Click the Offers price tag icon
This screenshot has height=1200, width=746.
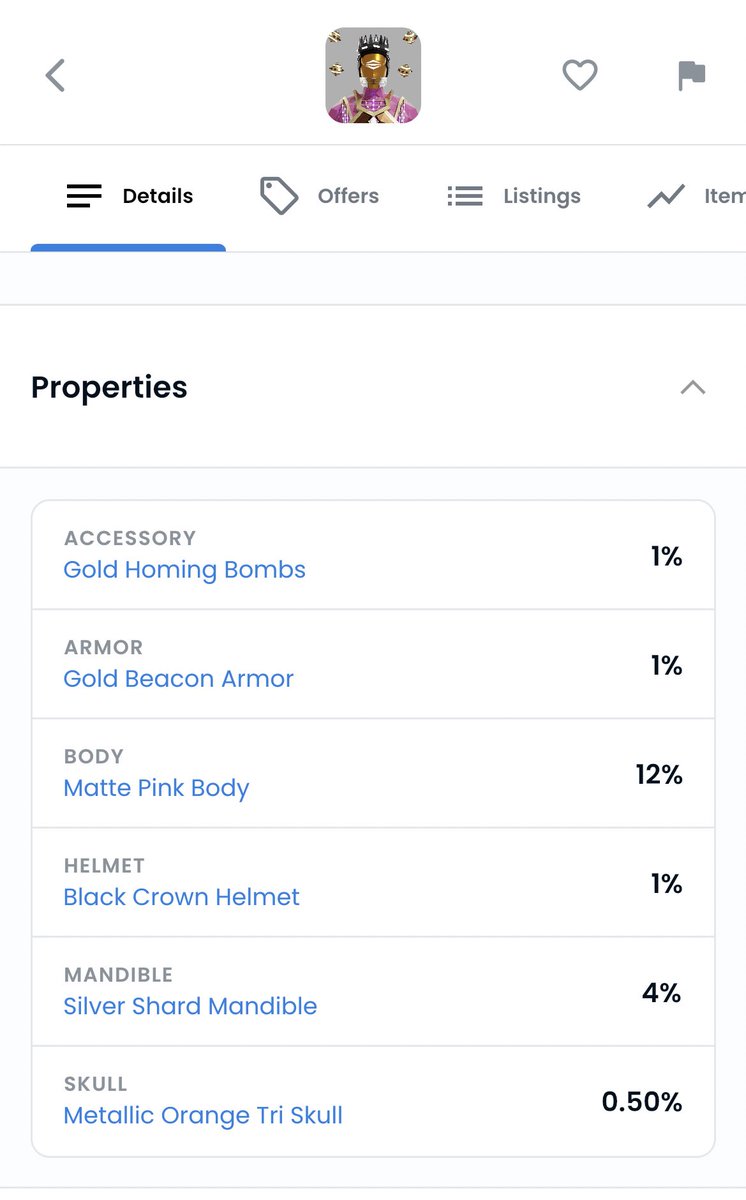pos(279,196)
